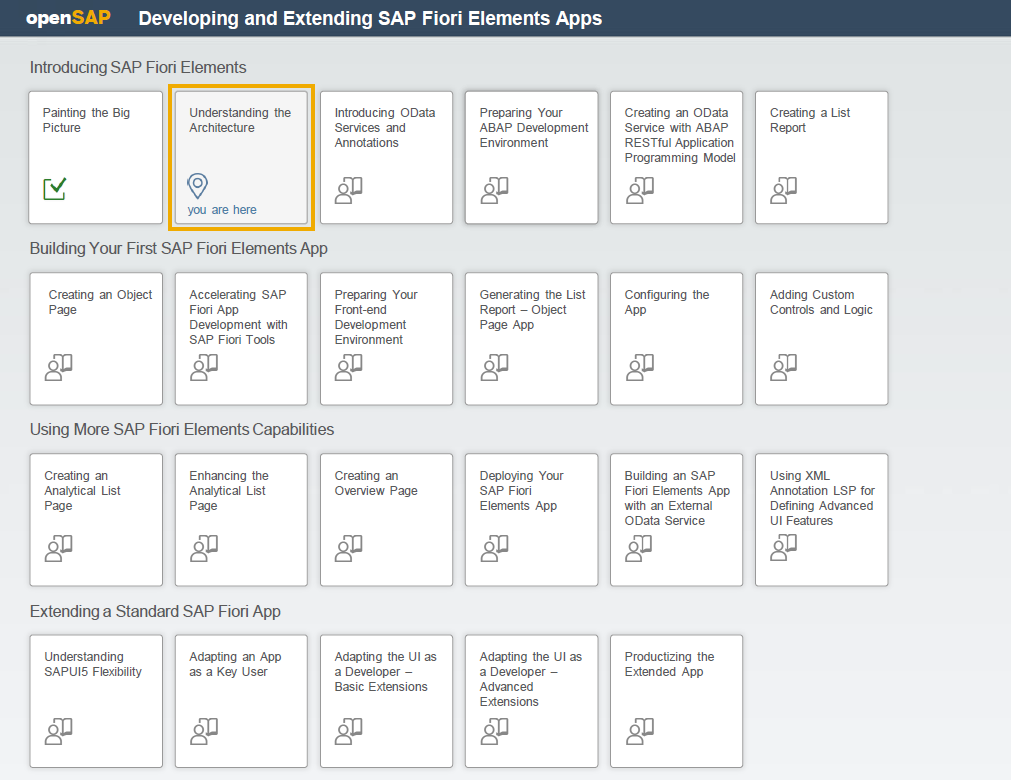Open the Understanding SAPUI5 Flexibility title
Screen dimensions: 1011x780
tap(93, 664)
